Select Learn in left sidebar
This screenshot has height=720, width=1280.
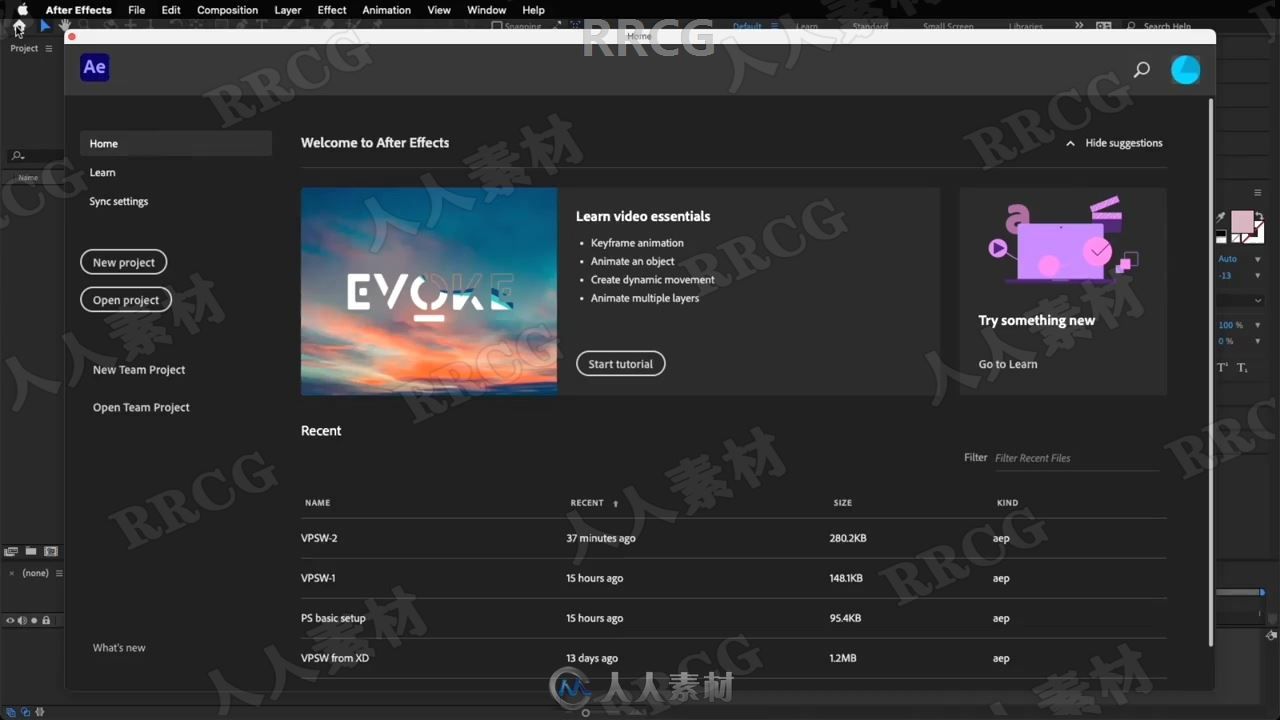coord(102,172)
